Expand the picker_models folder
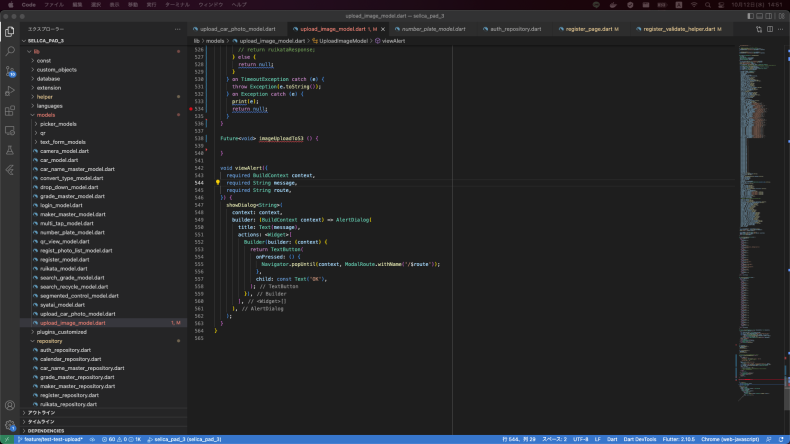The height and width of the screenshot is (444, 790). click(x=58, y=124)
